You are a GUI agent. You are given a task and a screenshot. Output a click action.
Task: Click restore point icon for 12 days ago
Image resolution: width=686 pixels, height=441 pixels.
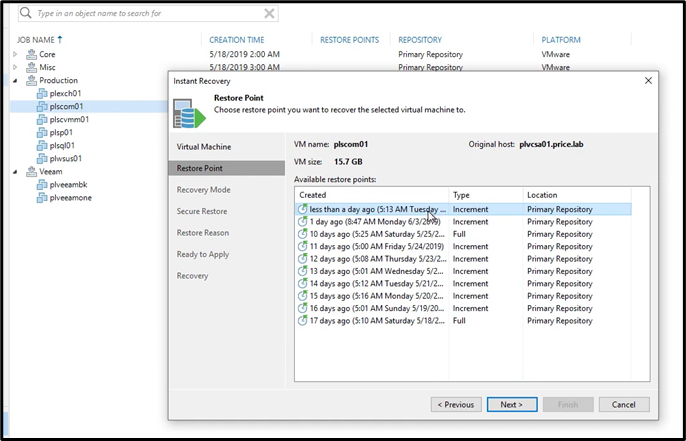click(302, 259)
